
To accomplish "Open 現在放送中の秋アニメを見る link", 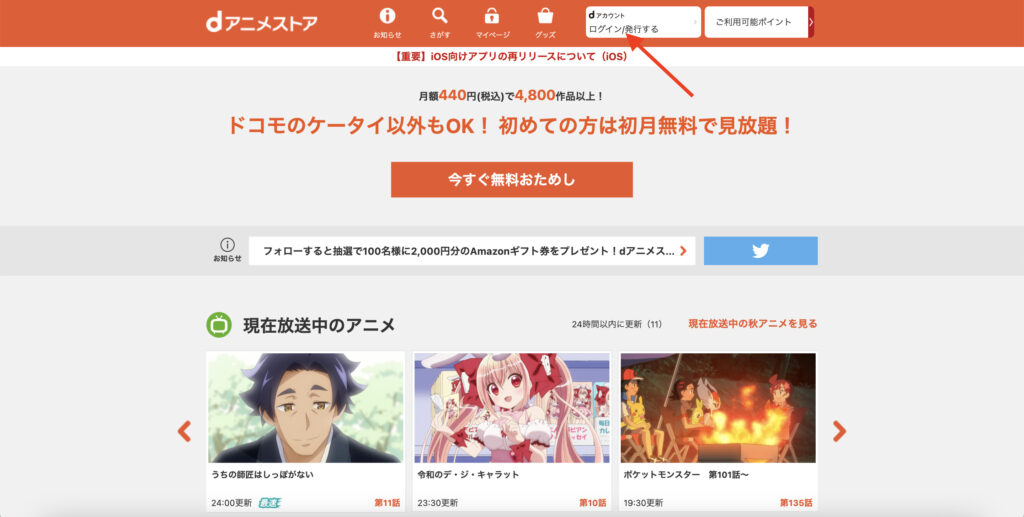I will (752, 324).
